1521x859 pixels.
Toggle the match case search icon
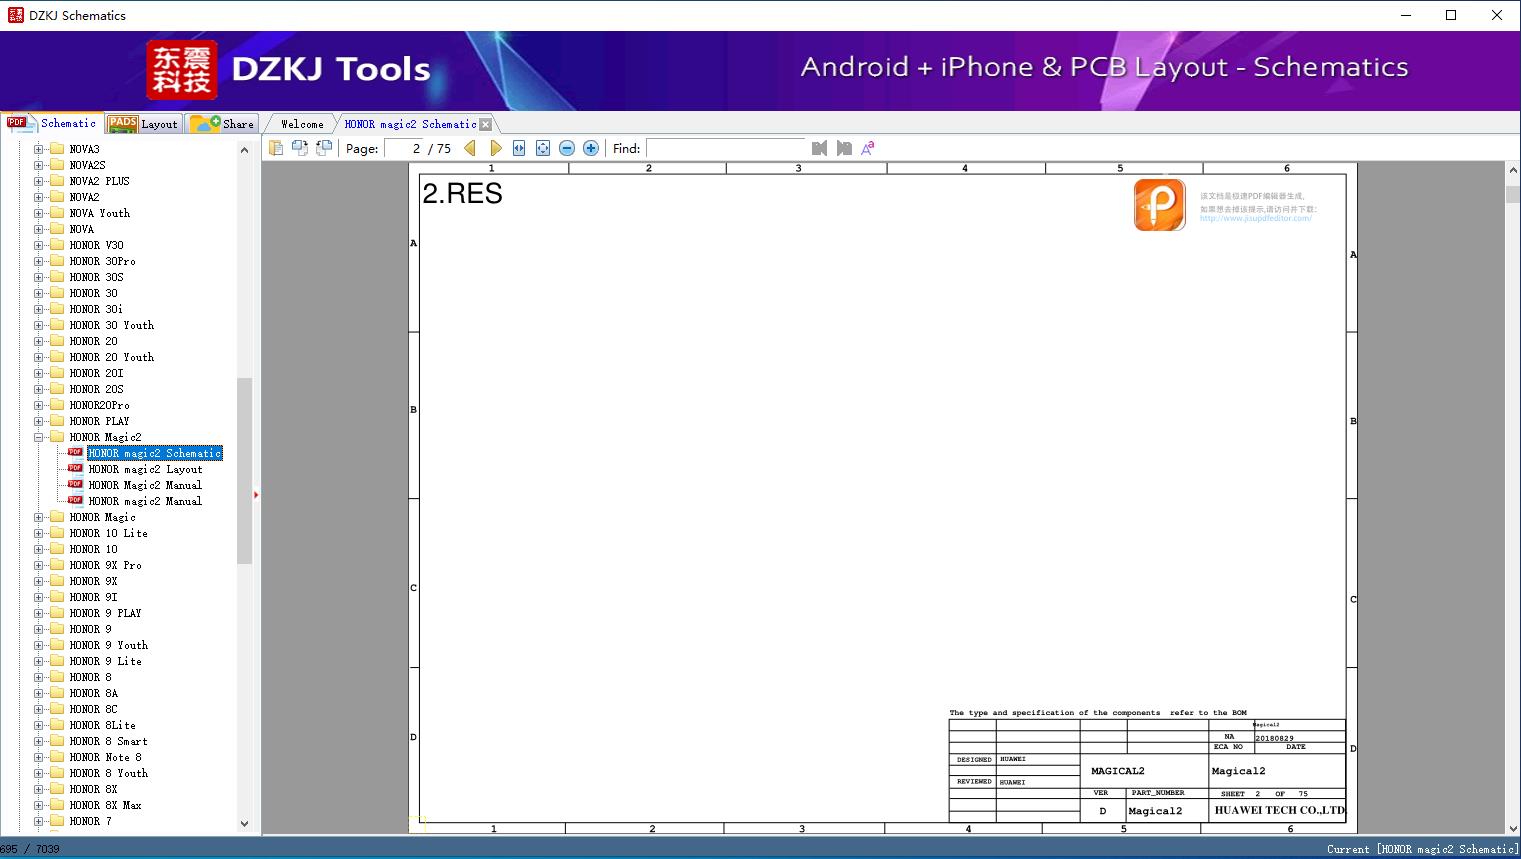[x=868, y=148]
